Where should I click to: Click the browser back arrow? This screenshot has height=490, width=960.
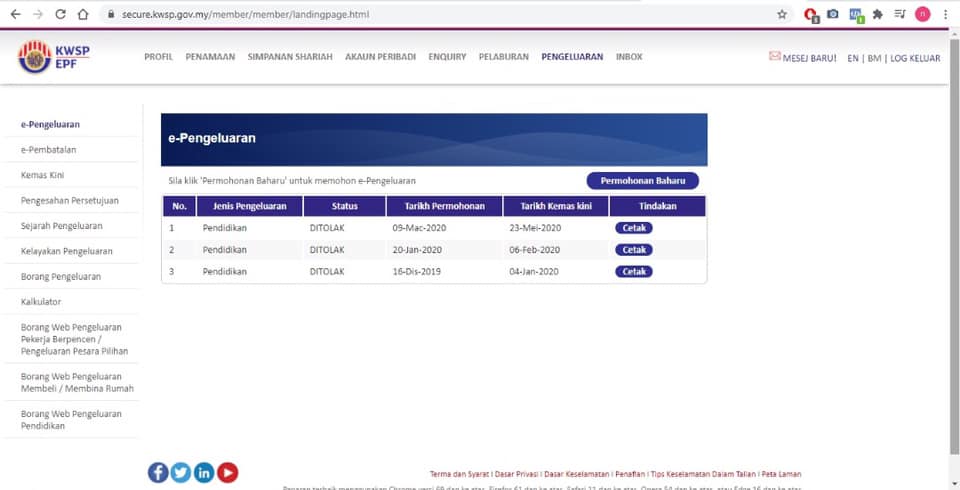(15, 14)
